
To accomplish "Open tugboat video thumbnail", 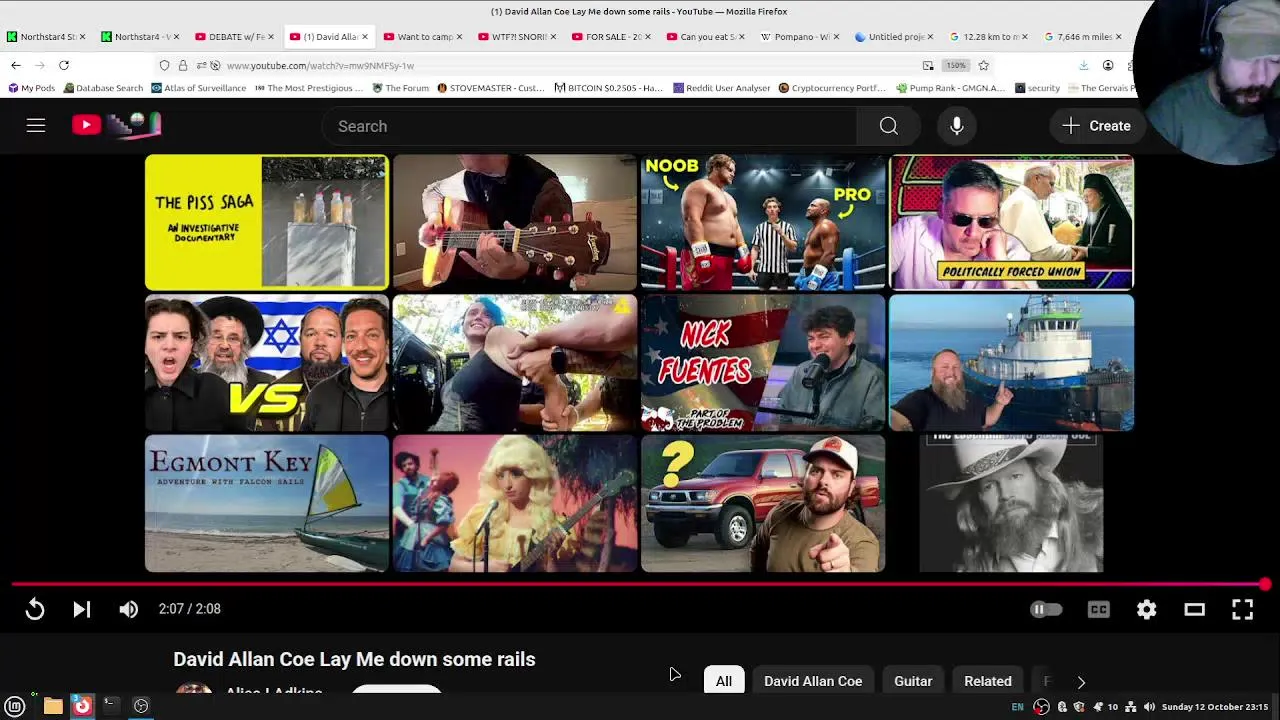I will pos(1012,362).
